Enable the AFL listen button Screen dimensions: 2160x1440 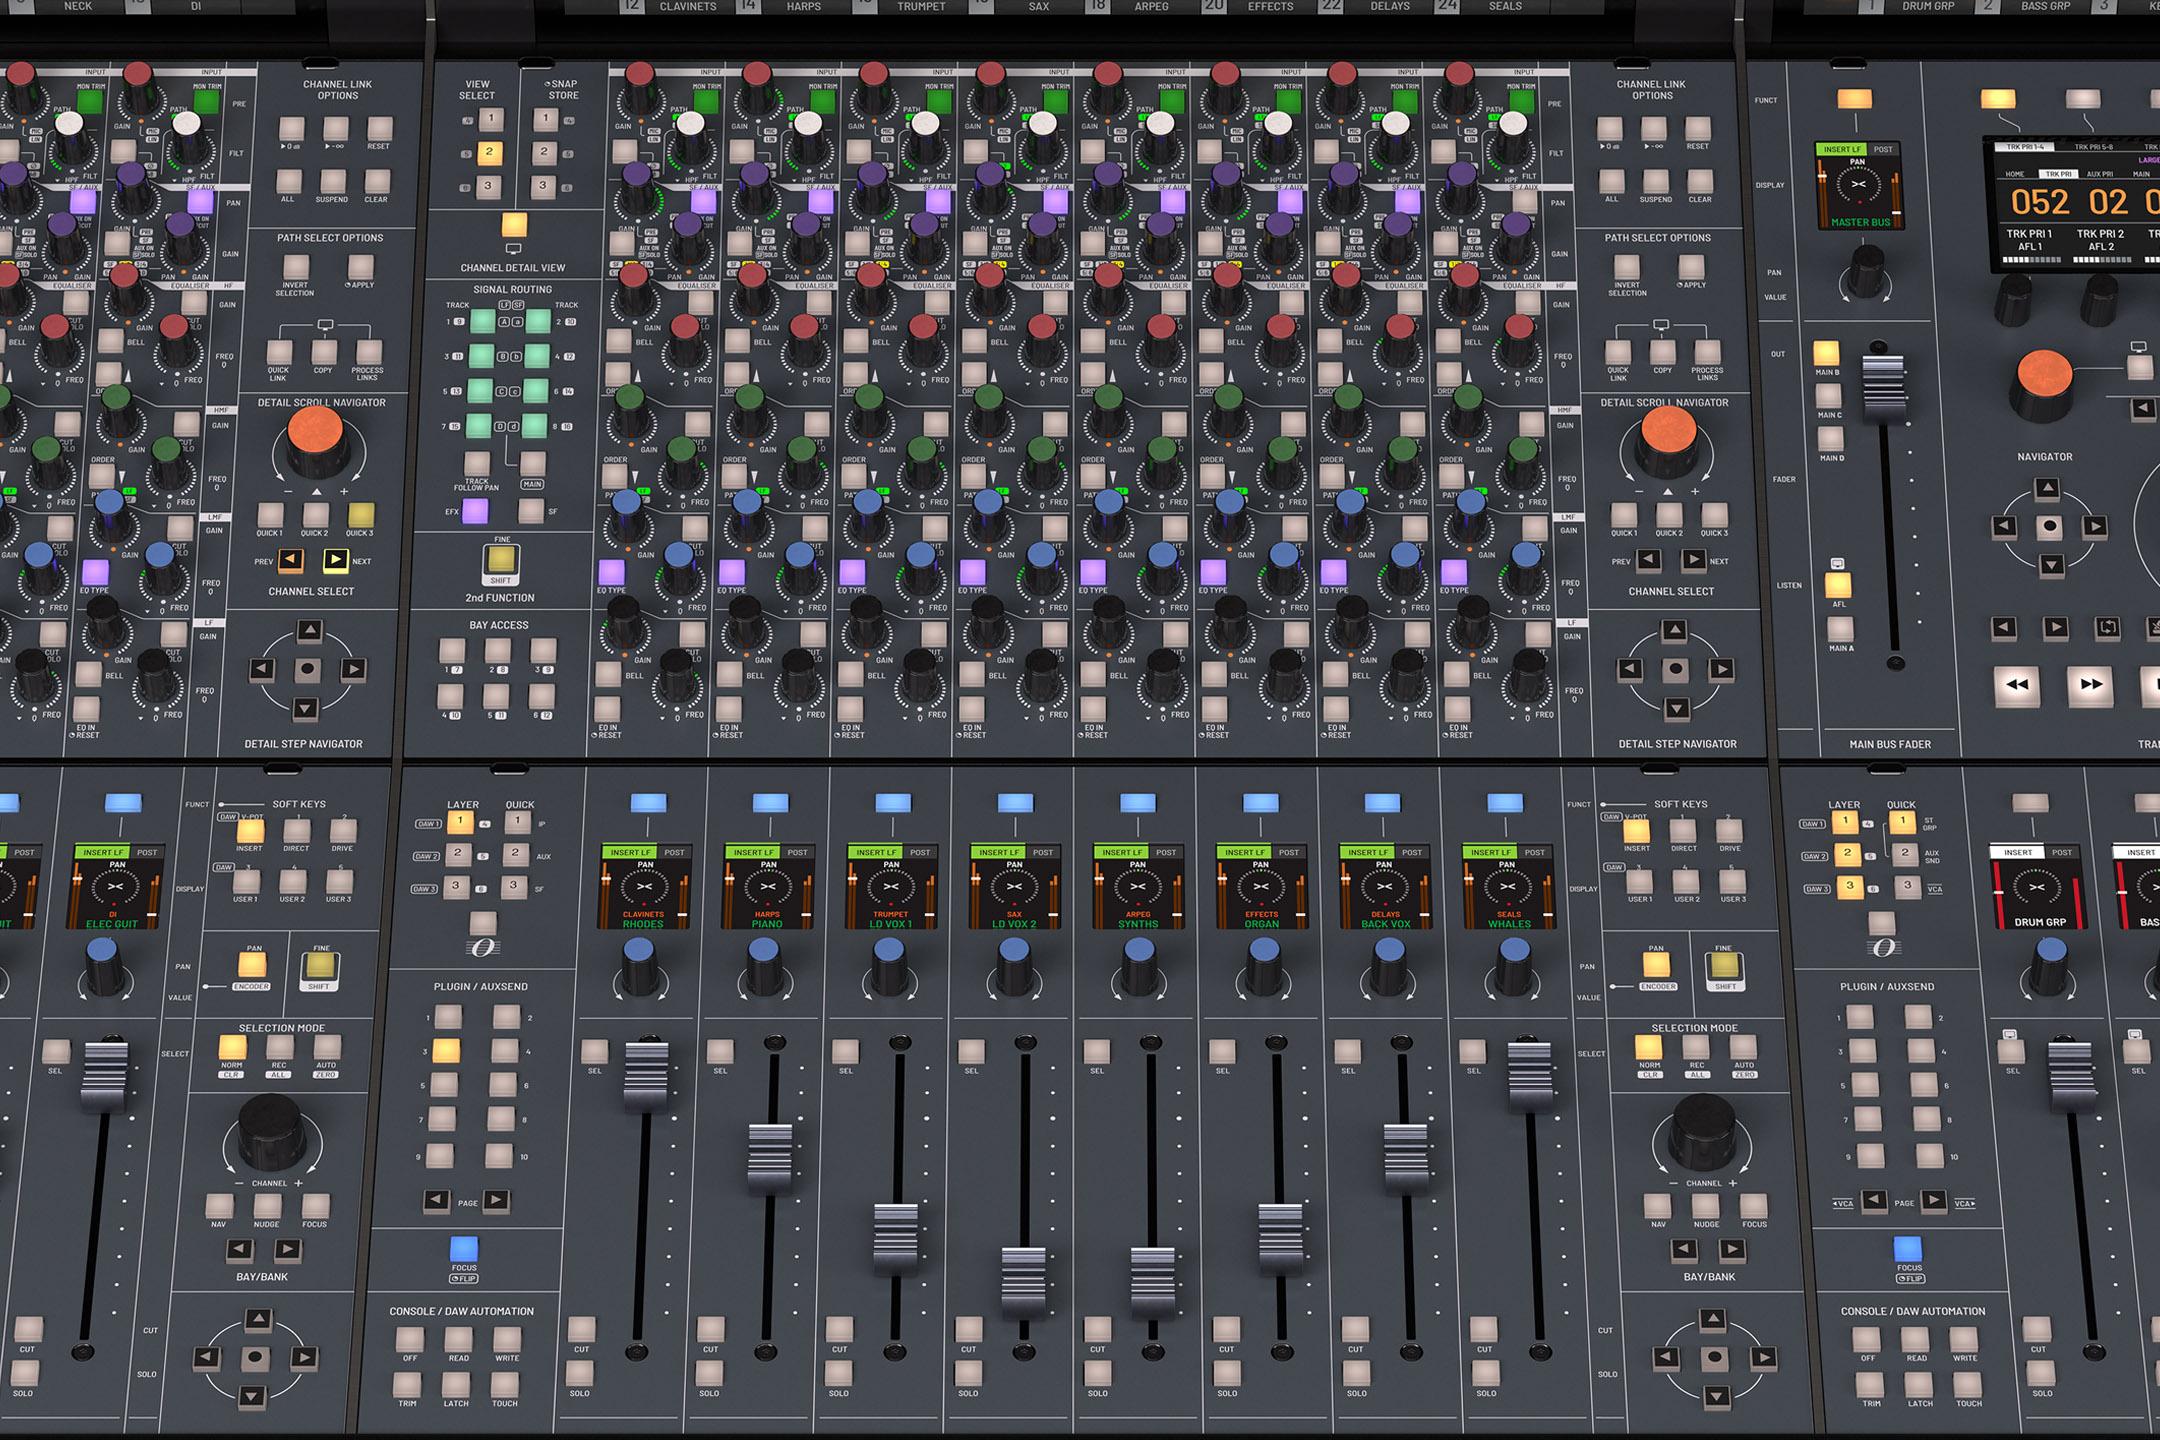point(1838,585)
